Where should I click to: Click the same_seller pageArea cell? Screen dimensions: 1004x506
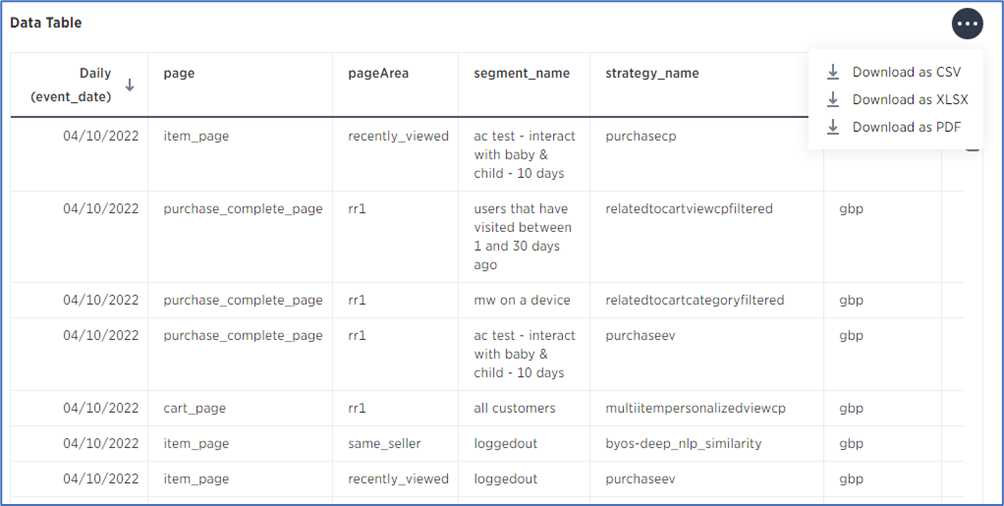[x=384, y=444]
